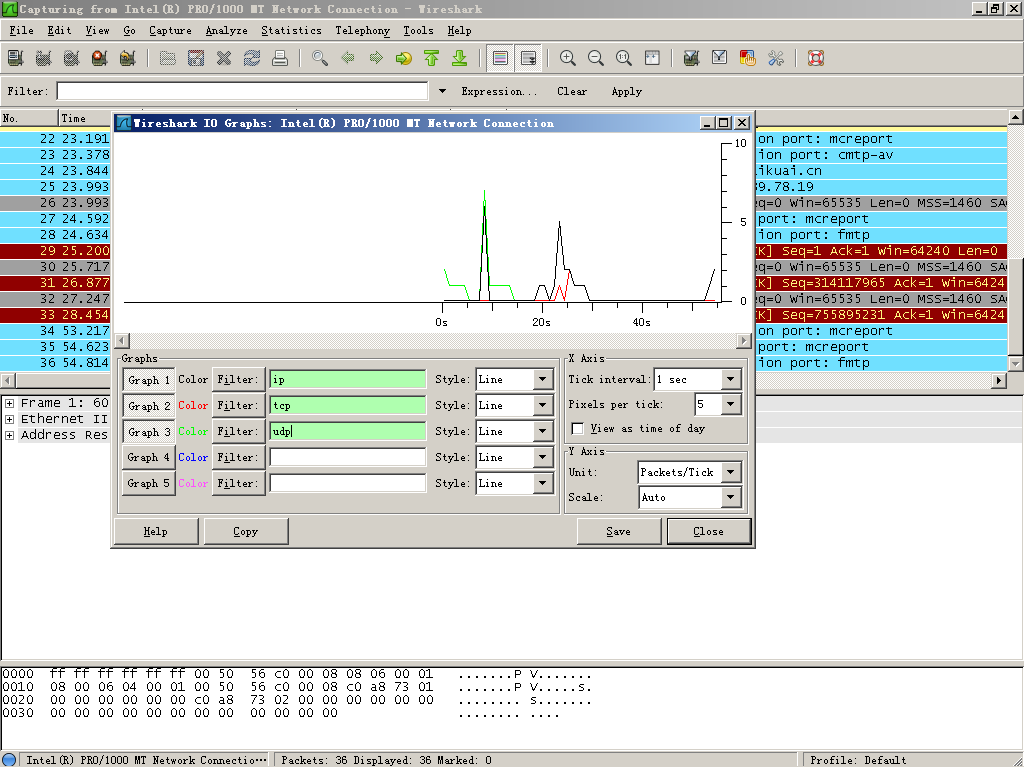
Task: Stop the running capture icon
Action: click(100, 58)
